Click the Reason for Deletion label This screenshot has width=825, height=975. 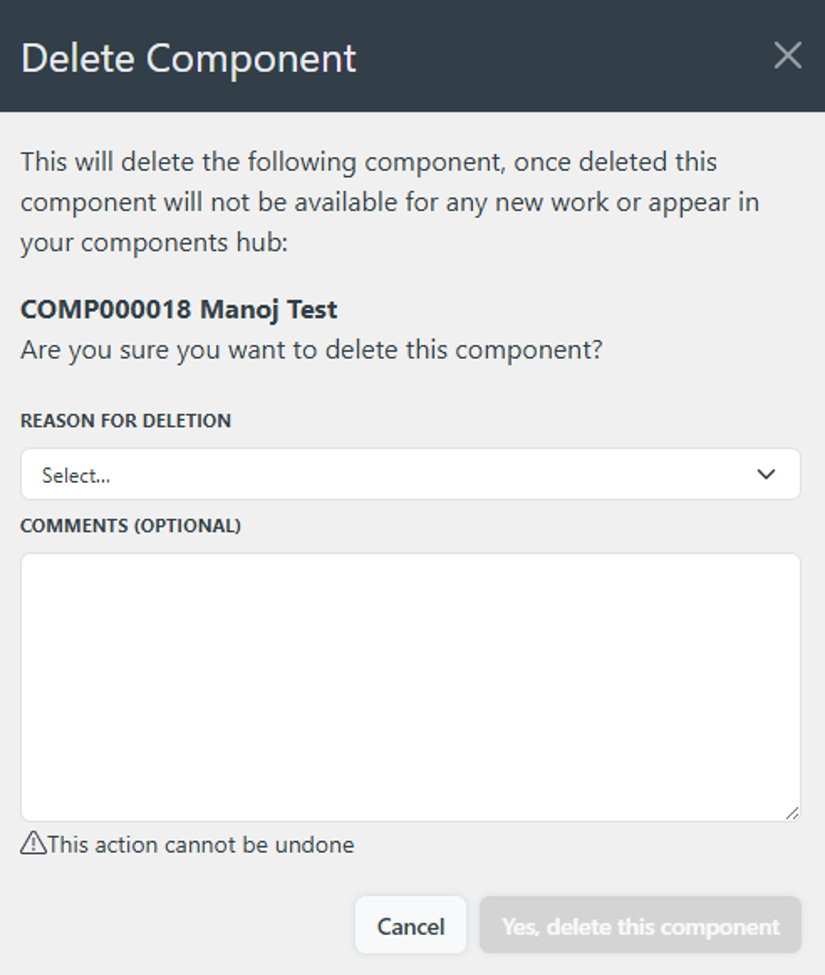click(x=125, y=421)
